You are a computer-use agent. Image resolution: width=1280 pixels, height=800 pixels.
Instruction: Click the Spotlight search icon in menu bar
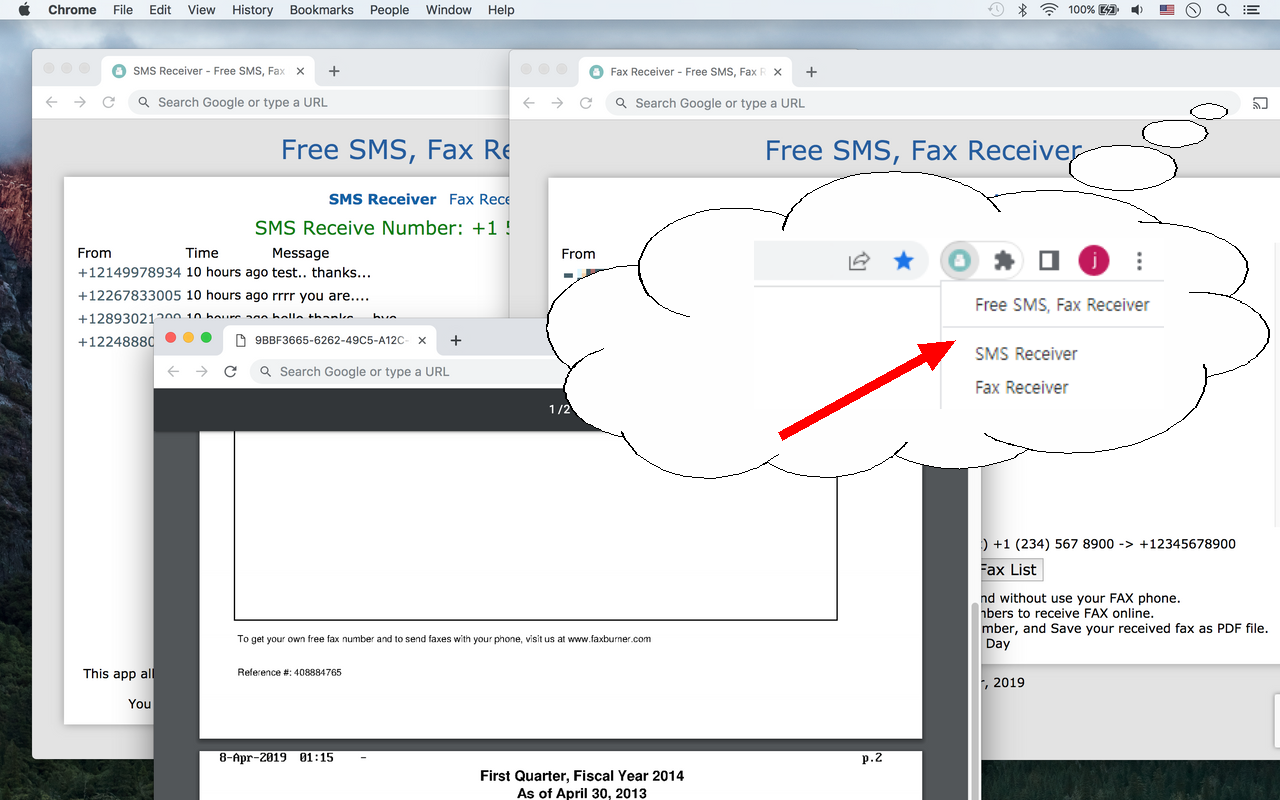(x=1222, y=10)
